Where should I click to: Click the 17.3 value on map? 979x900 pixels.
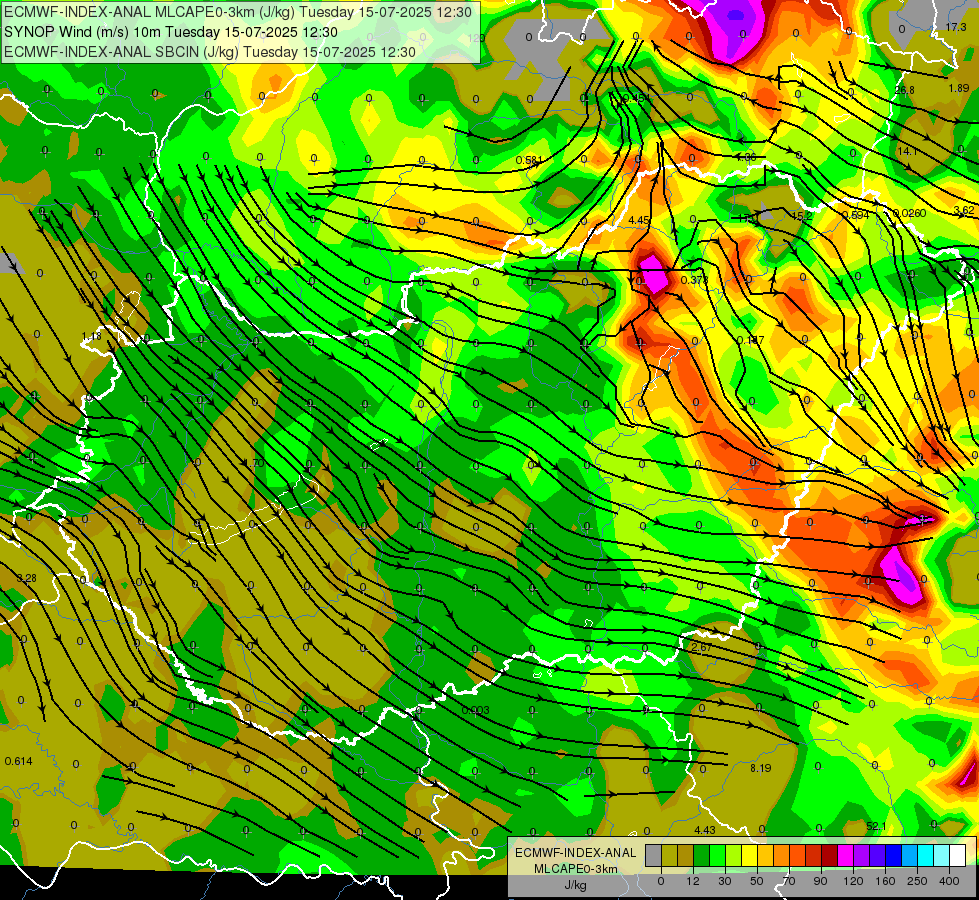[956, 27]
